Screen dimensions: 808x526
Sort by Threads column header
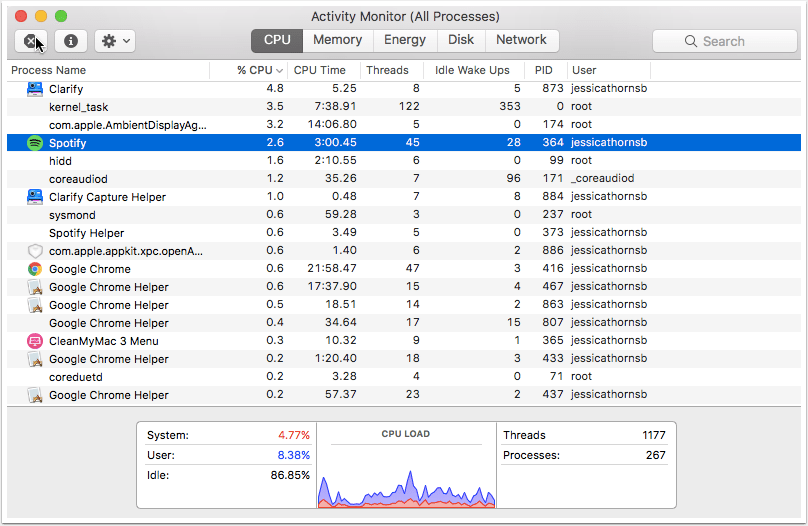click(392, 70)
